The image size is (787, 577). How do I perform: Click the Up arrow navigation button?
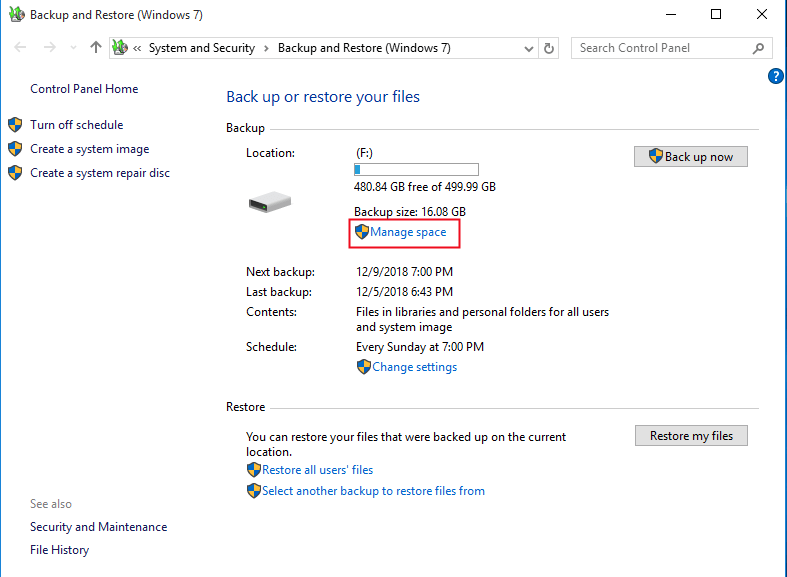click(96, 48)
